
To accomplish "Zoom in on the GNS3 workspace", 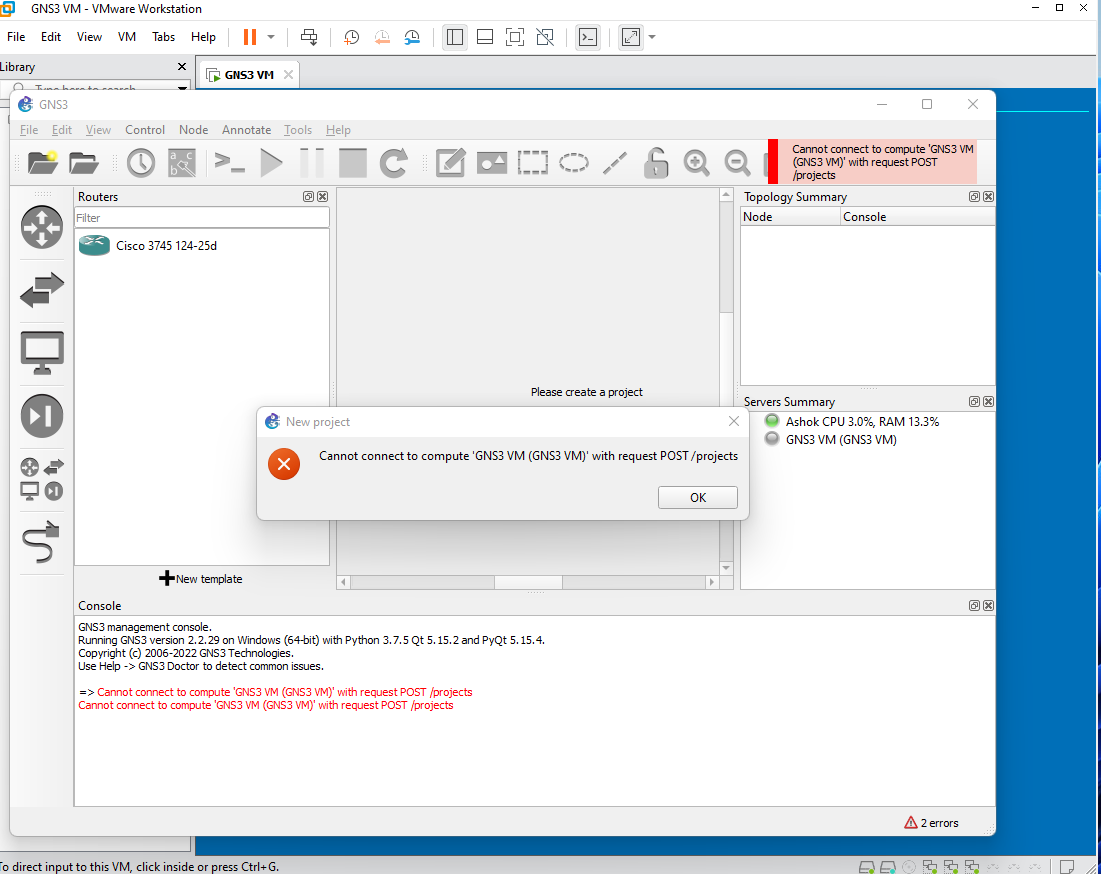I will tap(696, 162).
